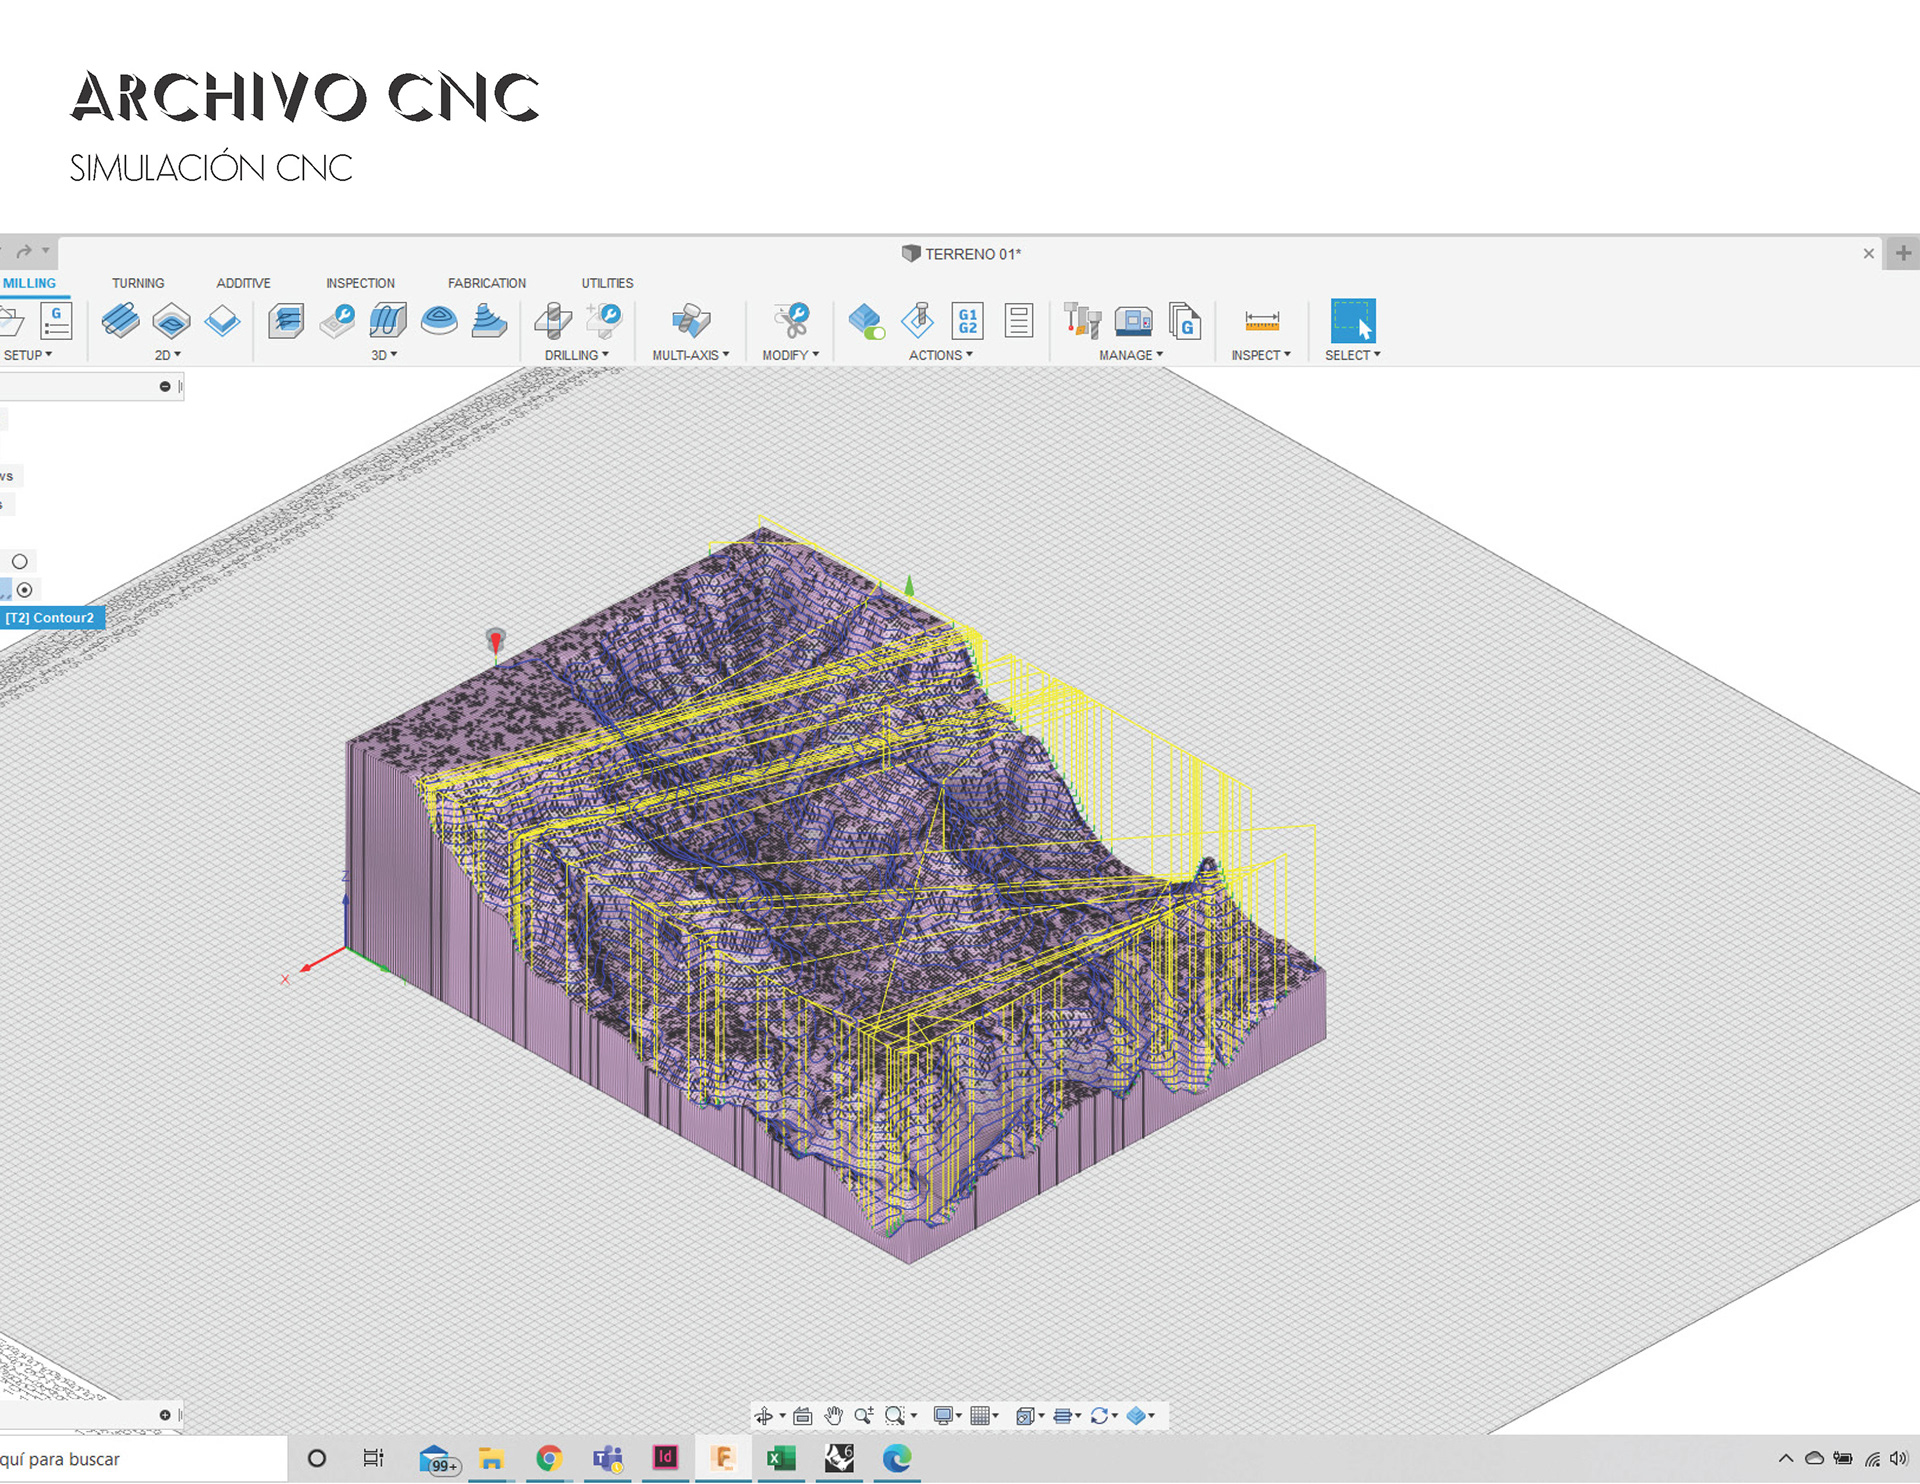1920x1484 pixels.
Task: Open Post Process G1 G2 icon
Action: coord(967,321)
